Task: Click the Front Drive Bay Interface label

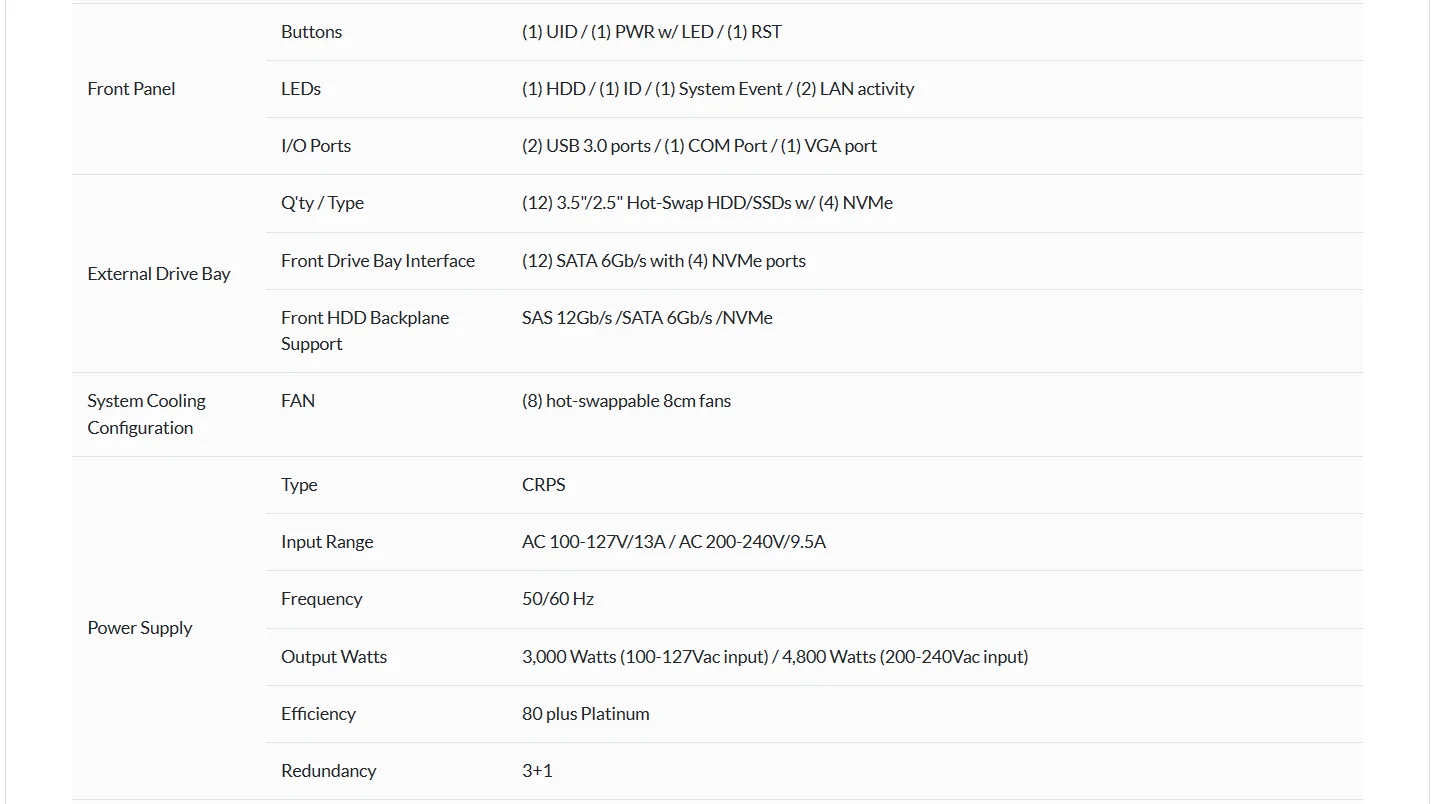Action: click(x=378, y=261)
